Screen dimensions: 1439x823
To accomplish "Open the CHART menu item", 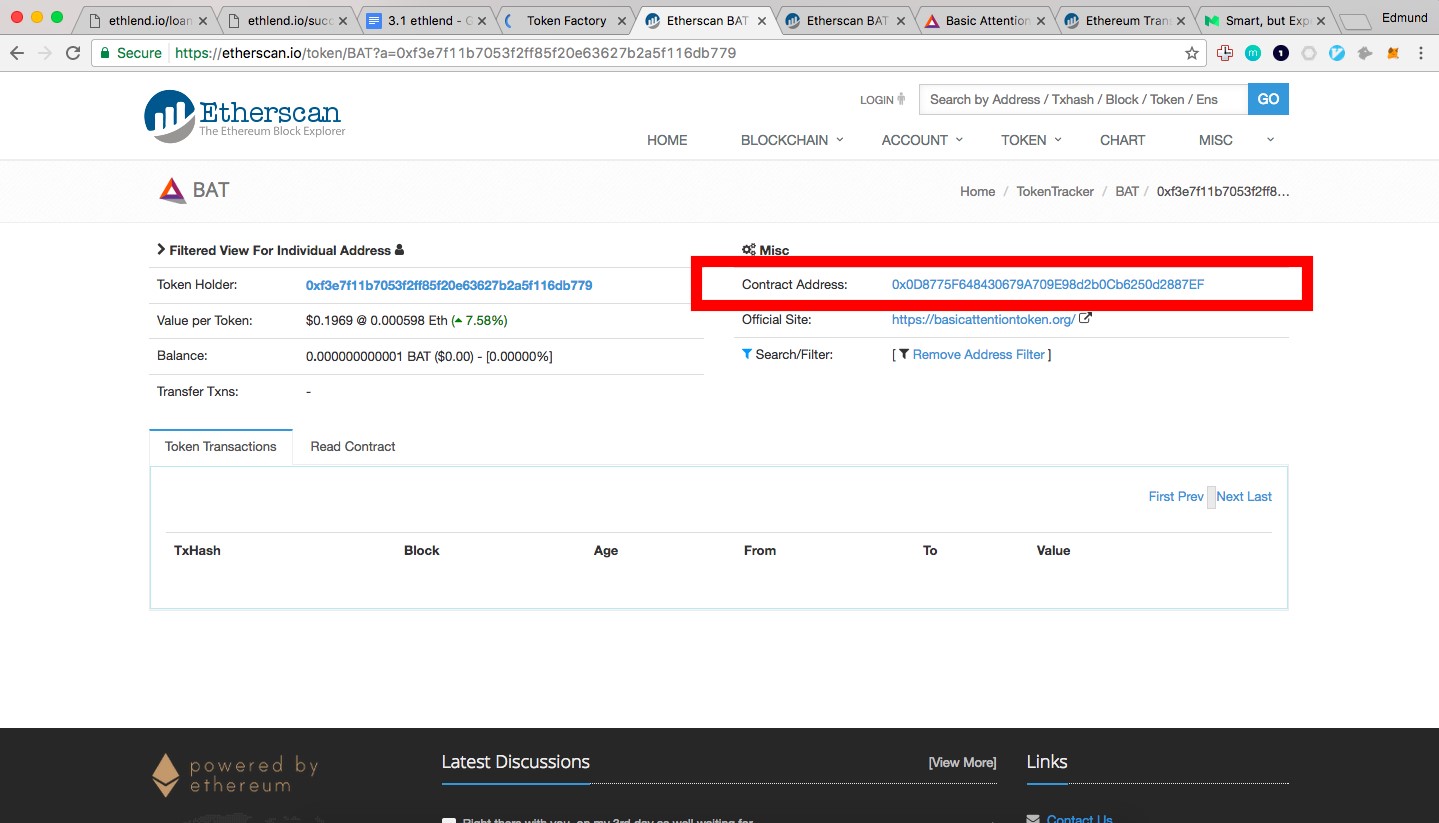I will click(x=1122, y=140).
